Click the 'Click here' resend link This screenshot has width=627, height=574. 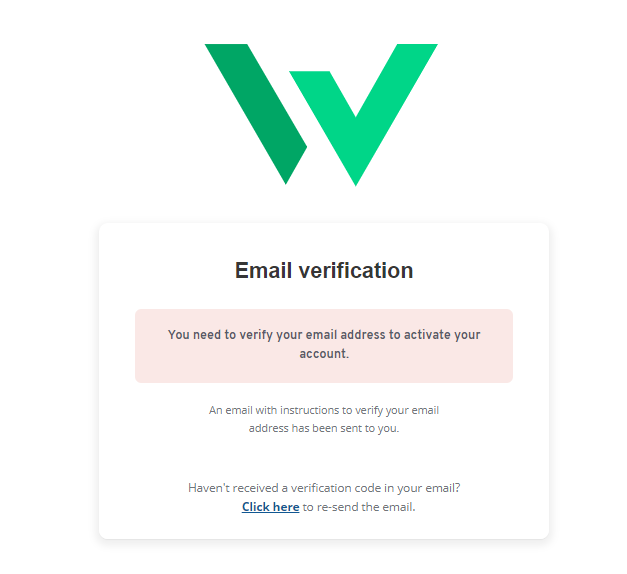(270, 507)
